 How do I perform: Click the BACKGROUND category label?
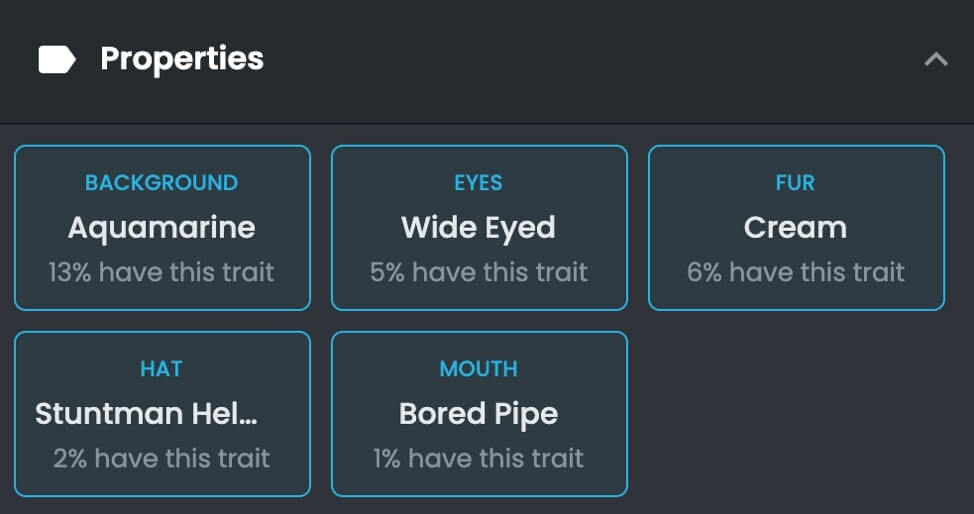pos(161,183)
